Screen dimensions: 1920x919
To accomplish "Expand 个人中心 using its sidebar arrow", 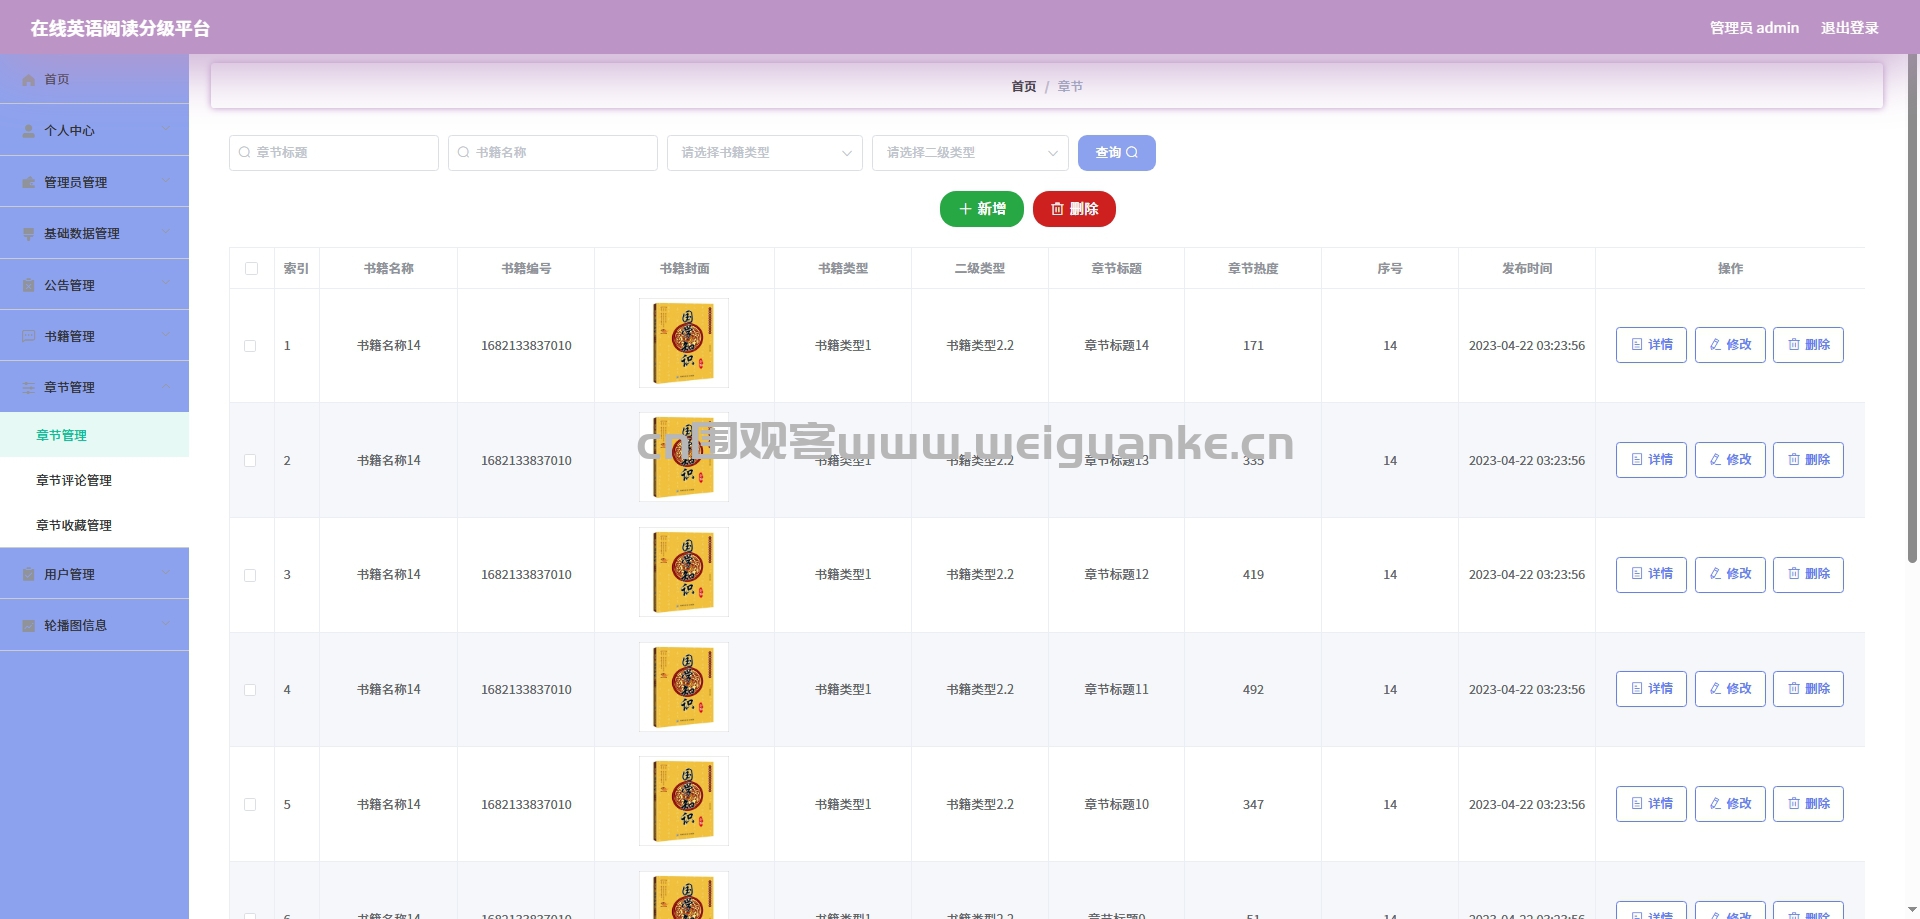I will click(x=167, y=129).
